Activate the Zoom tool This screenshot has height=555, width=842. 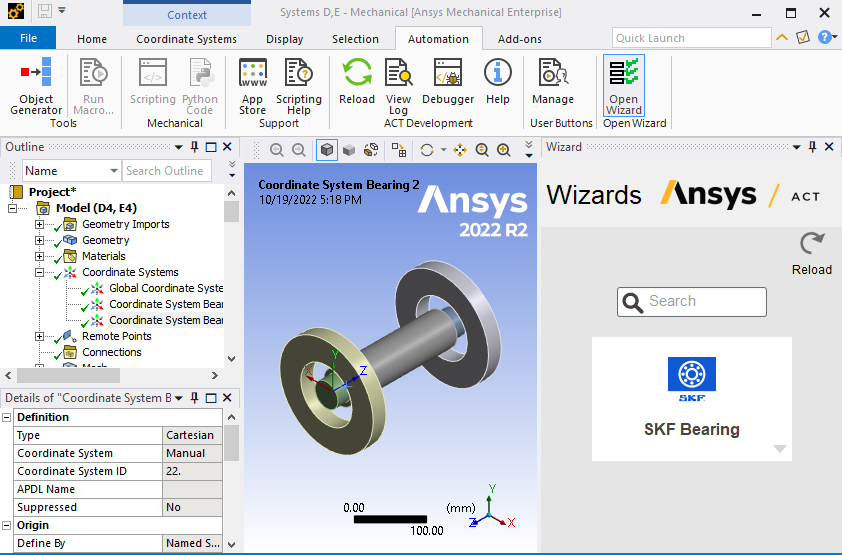[x=482, y=150]
